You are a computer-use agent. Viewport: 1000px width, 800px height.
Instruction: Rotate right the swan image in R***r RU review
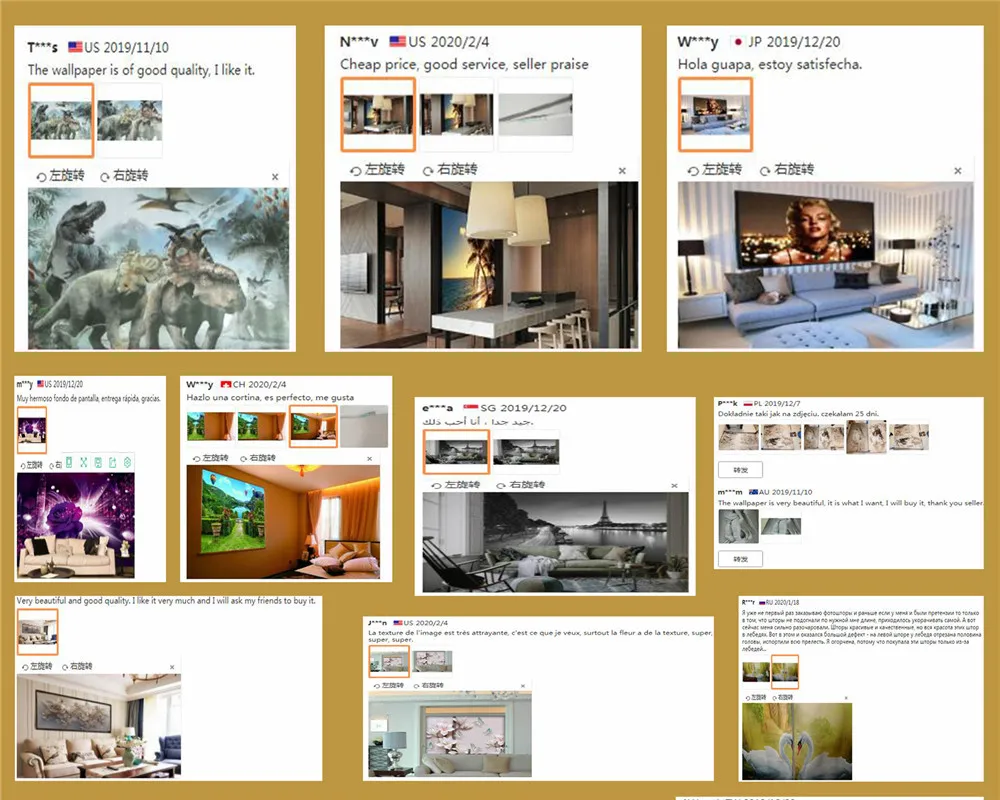pyautogui.click(x=783, y=698)
